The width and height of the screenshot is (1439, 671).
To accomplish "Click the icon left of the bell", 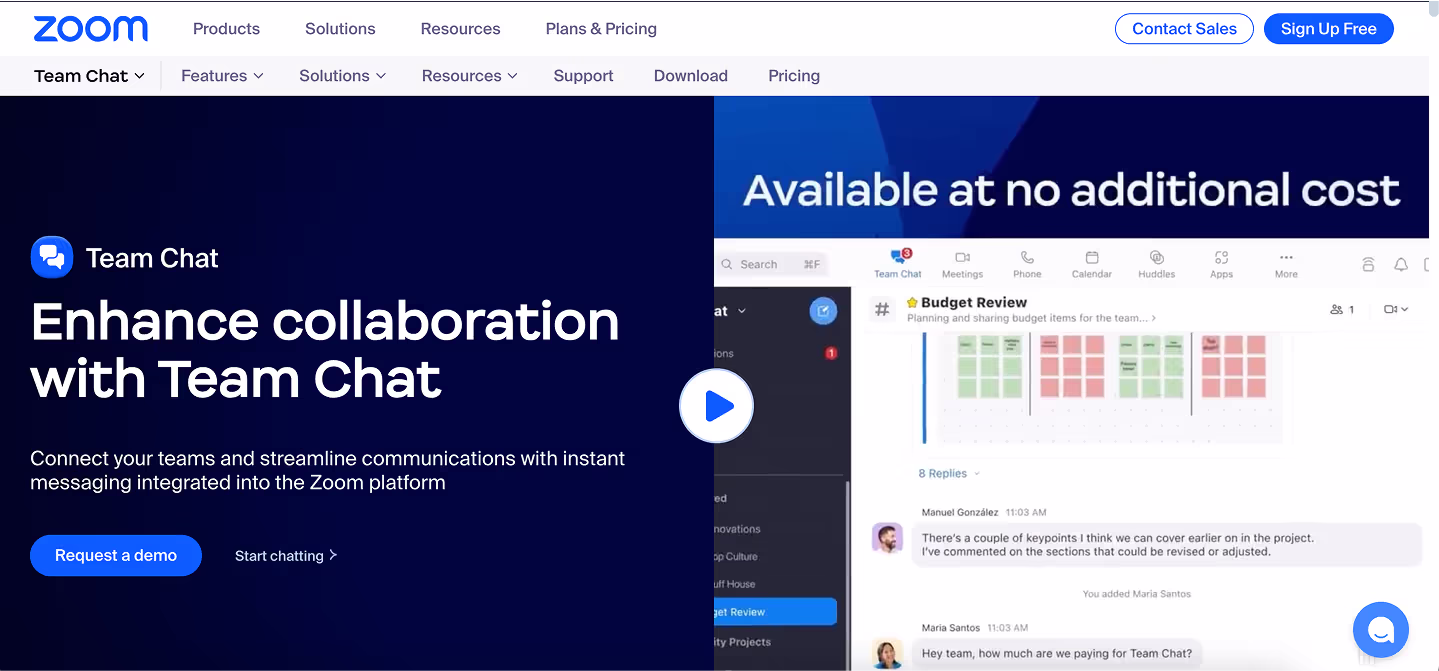I will [1368, 264].
